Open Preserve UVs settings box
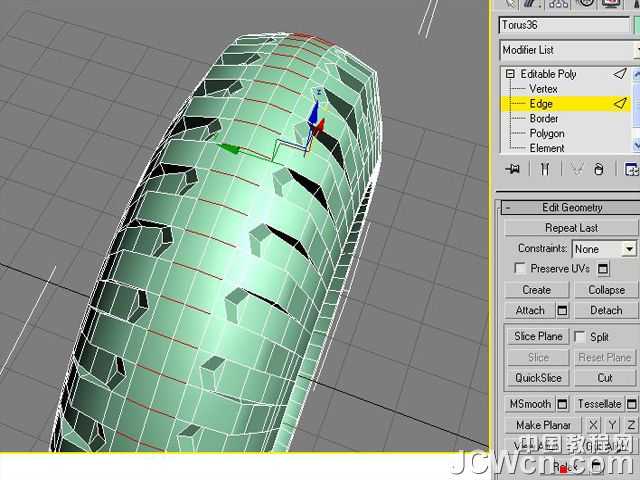The width and height of the screenshot is (640, 480). [x=602, y=269]
